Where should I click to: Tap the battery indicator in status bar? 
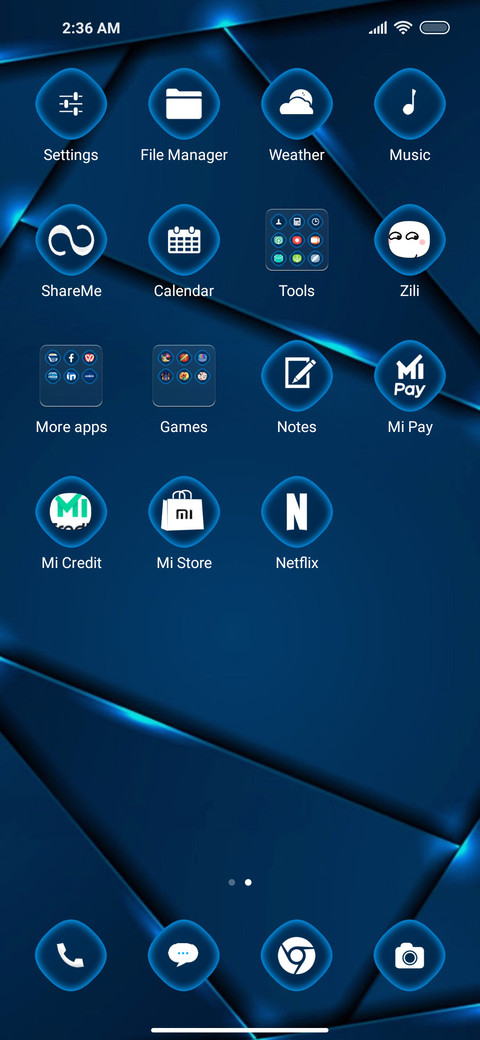(435, 28)
